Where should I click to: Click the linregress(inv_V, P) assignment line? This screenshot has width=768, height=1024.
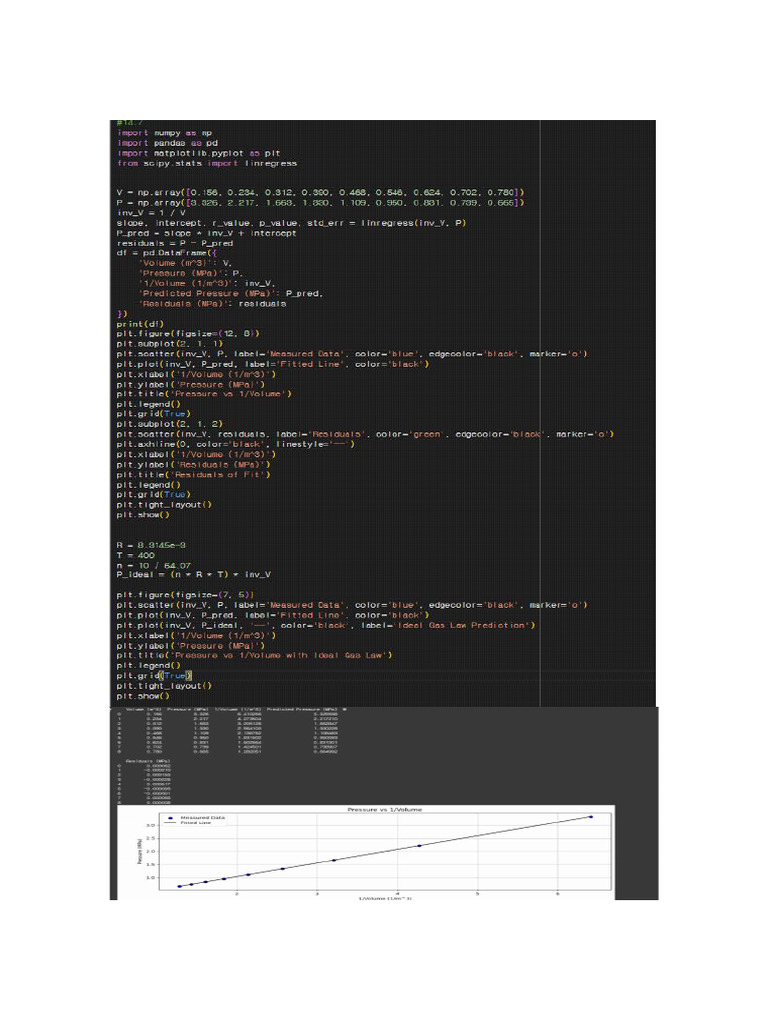click(x=291, y=223)
